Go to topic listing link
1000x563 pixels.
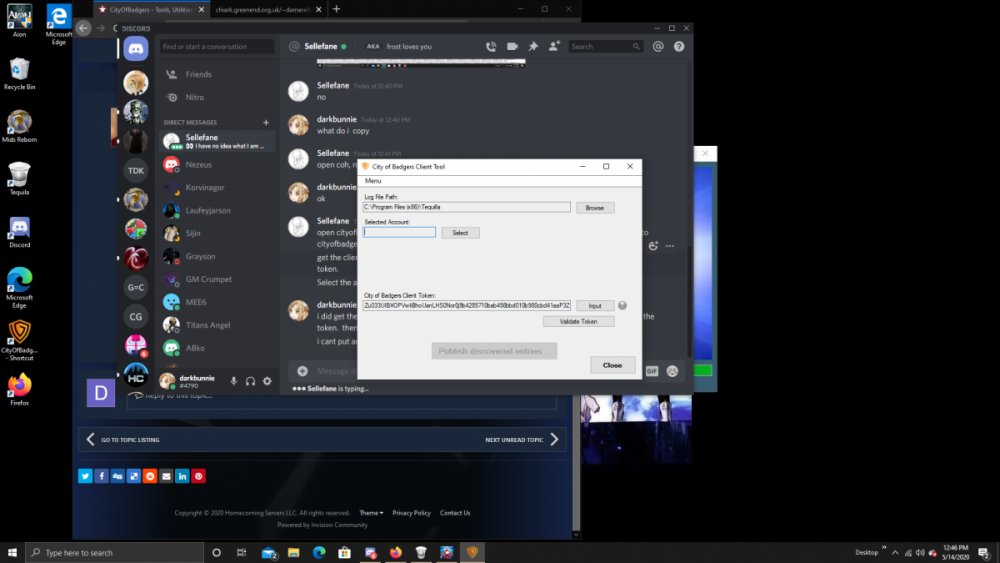point(123,440)
